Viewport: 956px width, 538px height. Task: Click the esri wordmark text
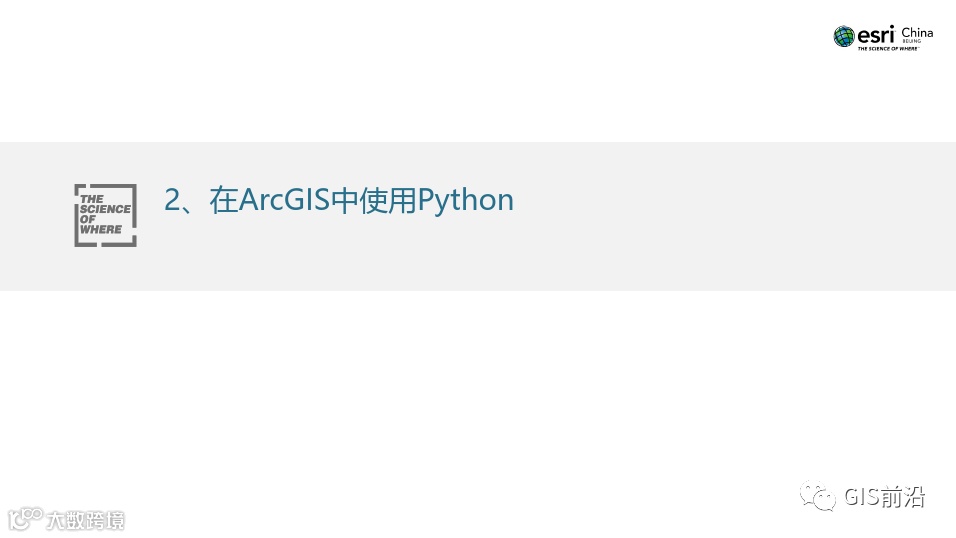click(x=876, y=34)
